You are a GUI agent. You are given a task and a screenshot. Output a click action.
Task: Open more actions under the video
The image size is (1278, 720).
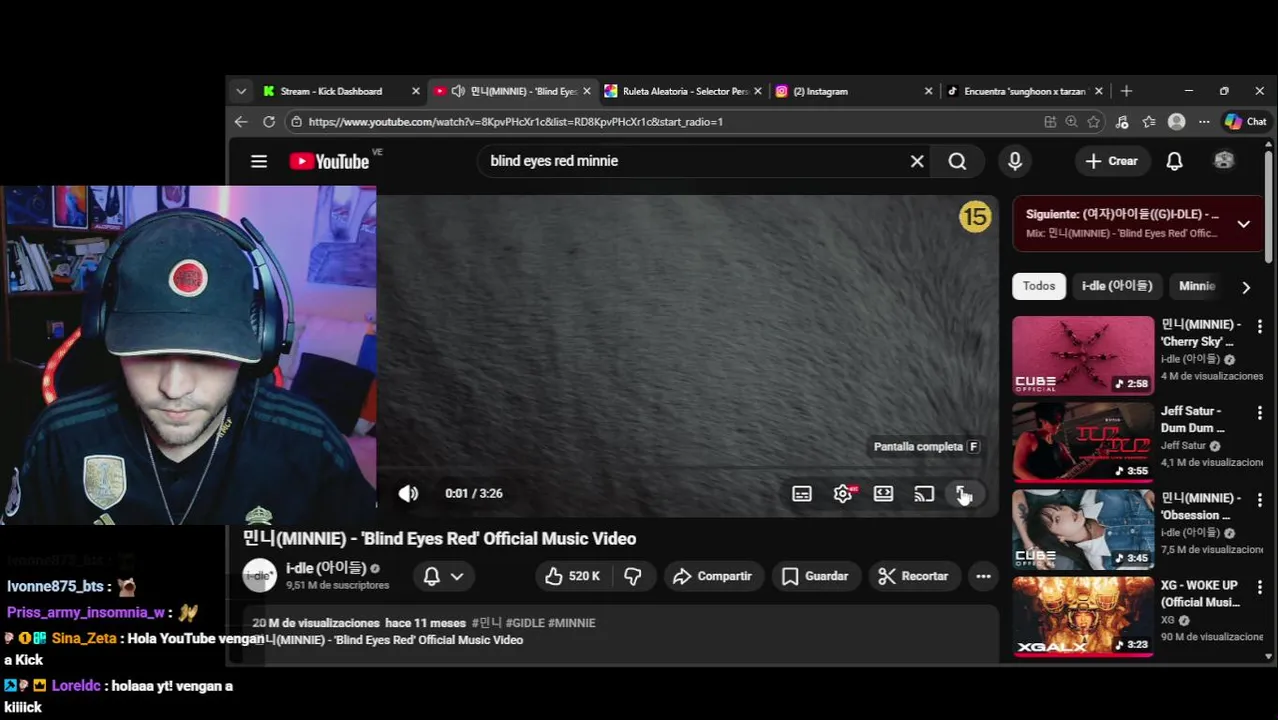(983, 576)
